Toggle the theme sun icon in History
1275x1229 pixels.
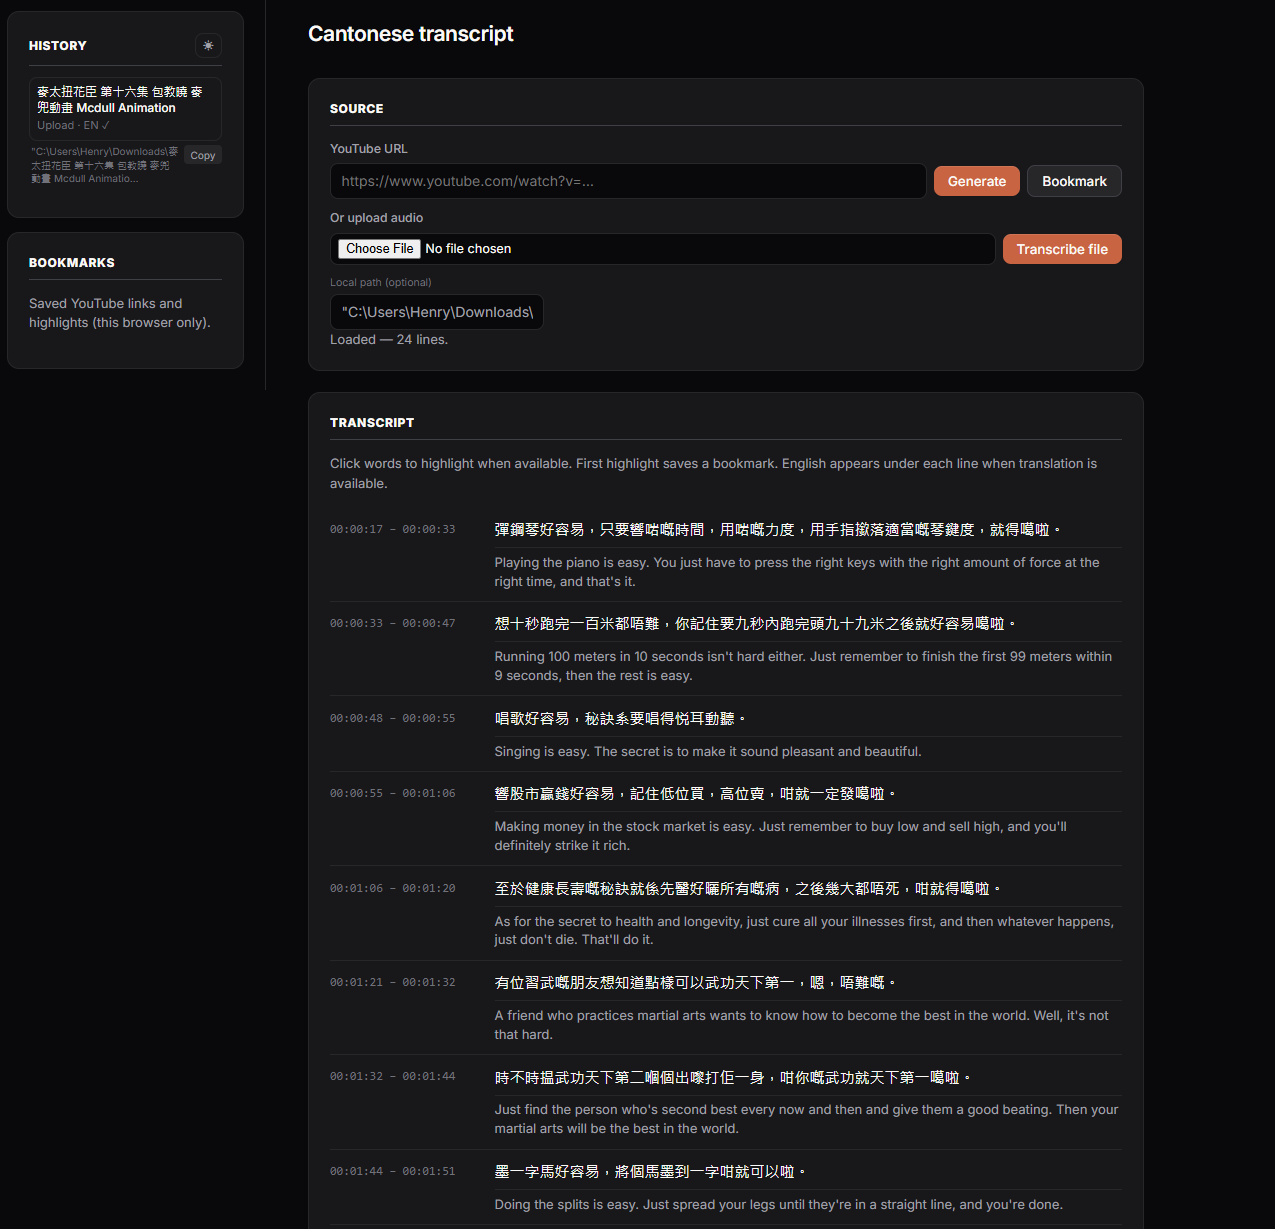(208, 46)
